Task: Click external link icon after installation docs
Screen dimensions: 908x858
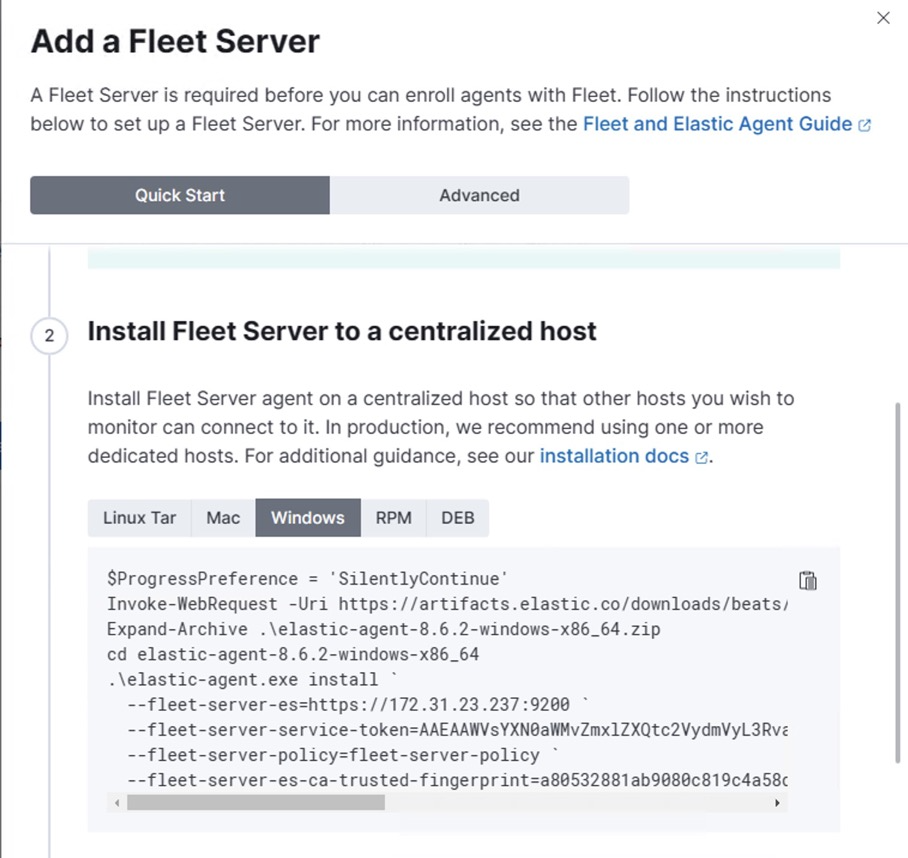Action: point(702,457)
